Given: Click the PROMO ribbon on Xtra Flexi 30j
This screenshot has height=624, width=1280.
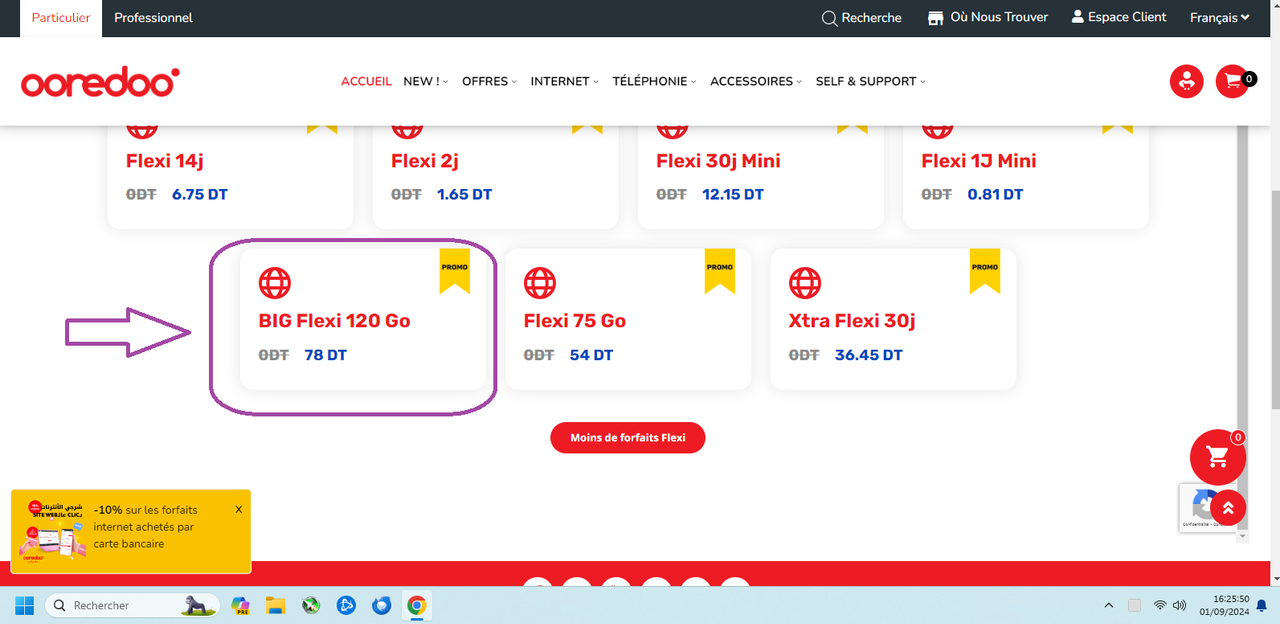Looking at the screenshot, I should [x=985, y=271].
